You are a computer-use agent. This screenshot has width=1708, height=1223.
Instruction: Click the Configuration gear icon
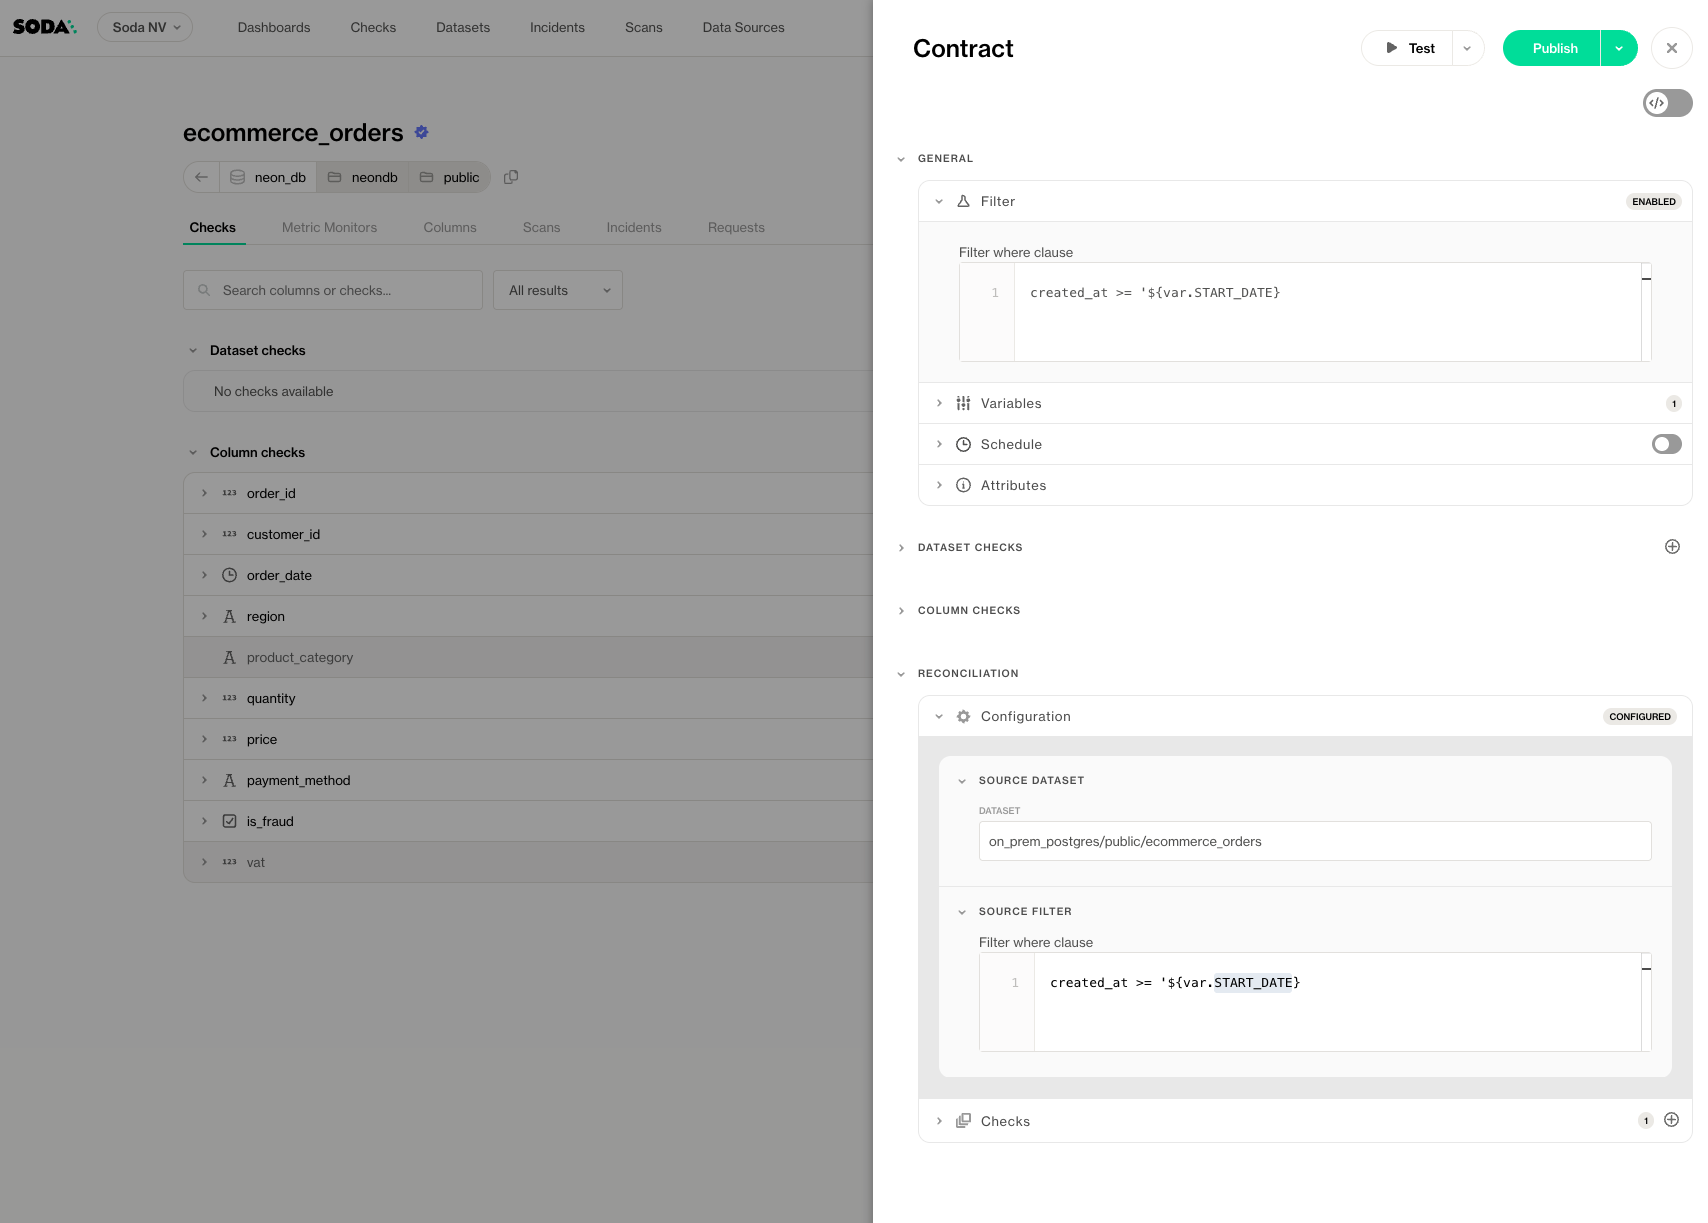point(963,716)
